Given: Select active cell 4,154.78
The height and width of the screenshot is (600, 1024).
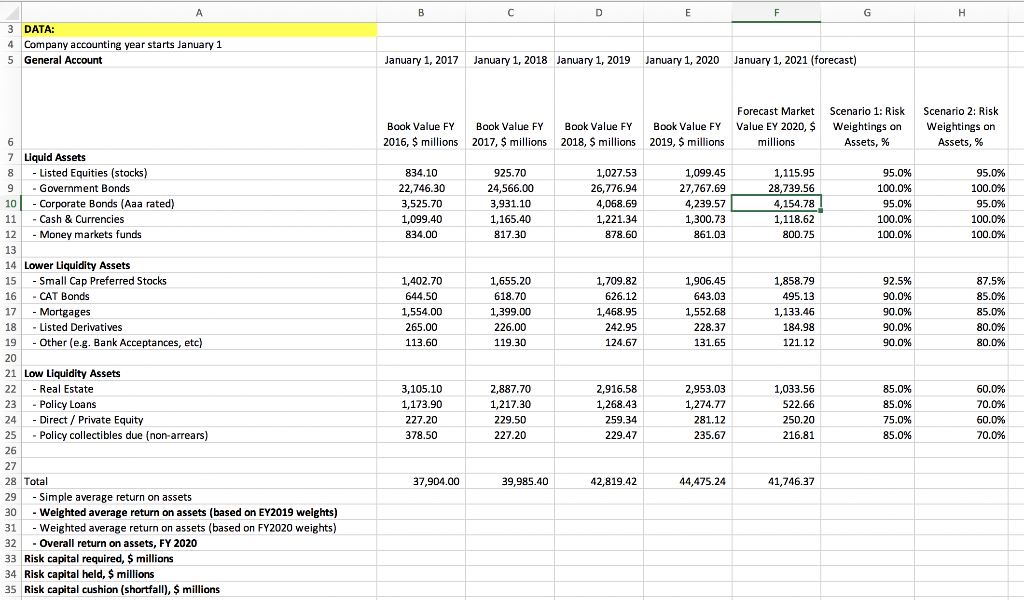Looking at the screenshot, I should [776, 204].
